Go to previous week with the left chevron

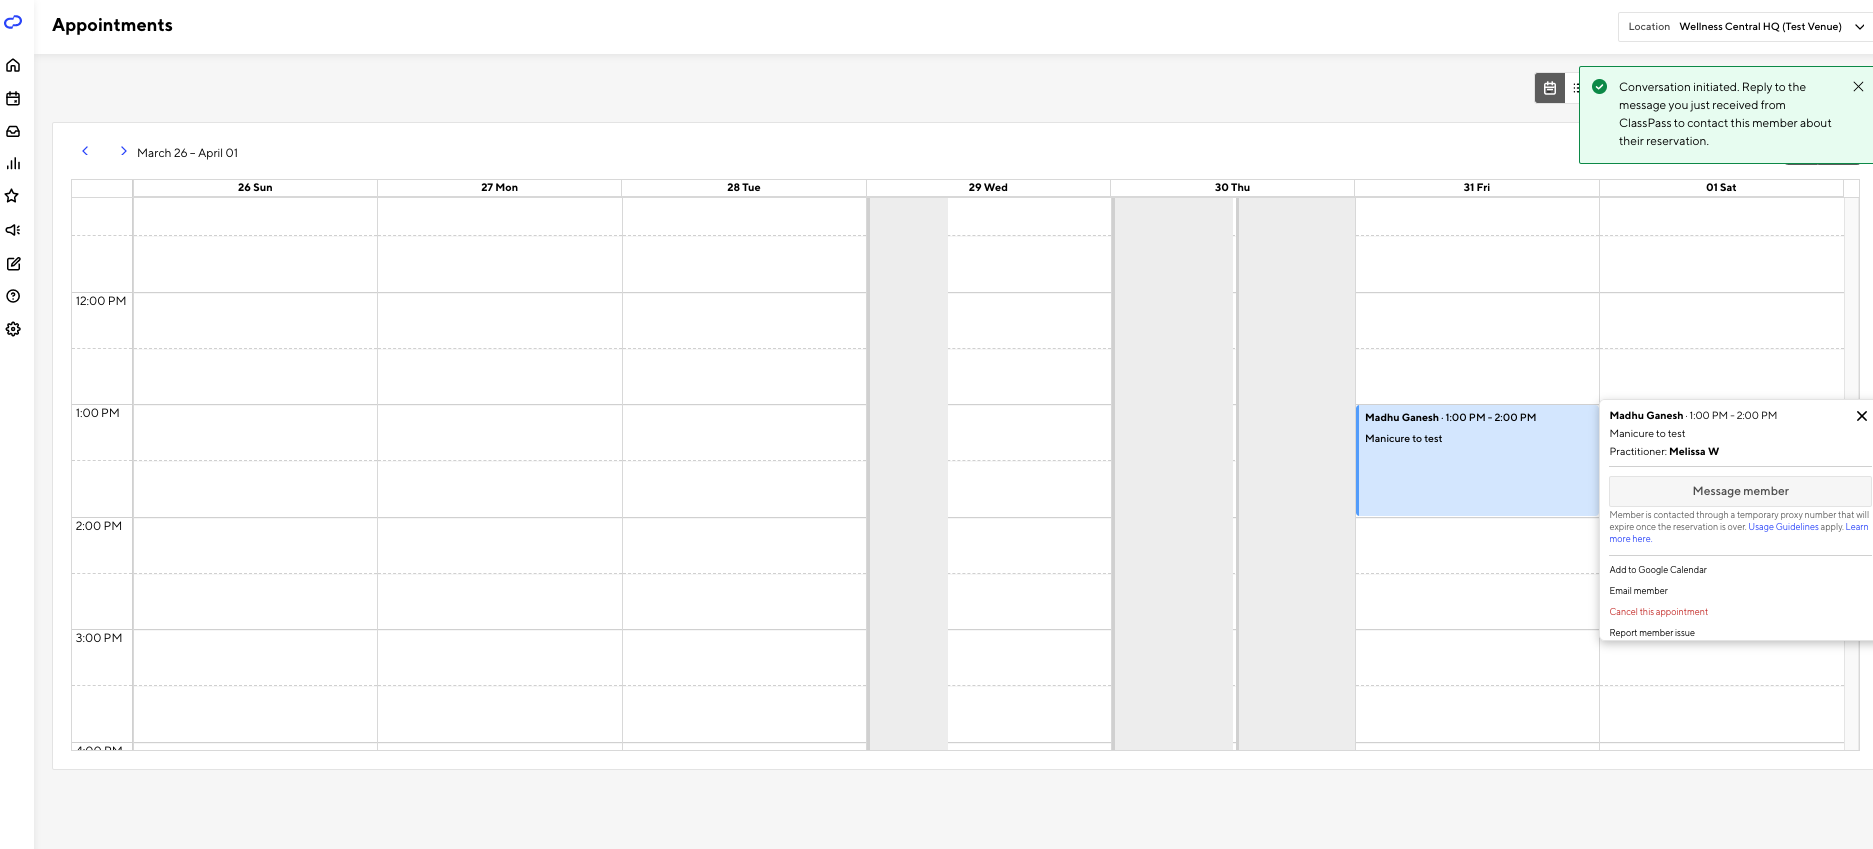(x=85, y=150)
